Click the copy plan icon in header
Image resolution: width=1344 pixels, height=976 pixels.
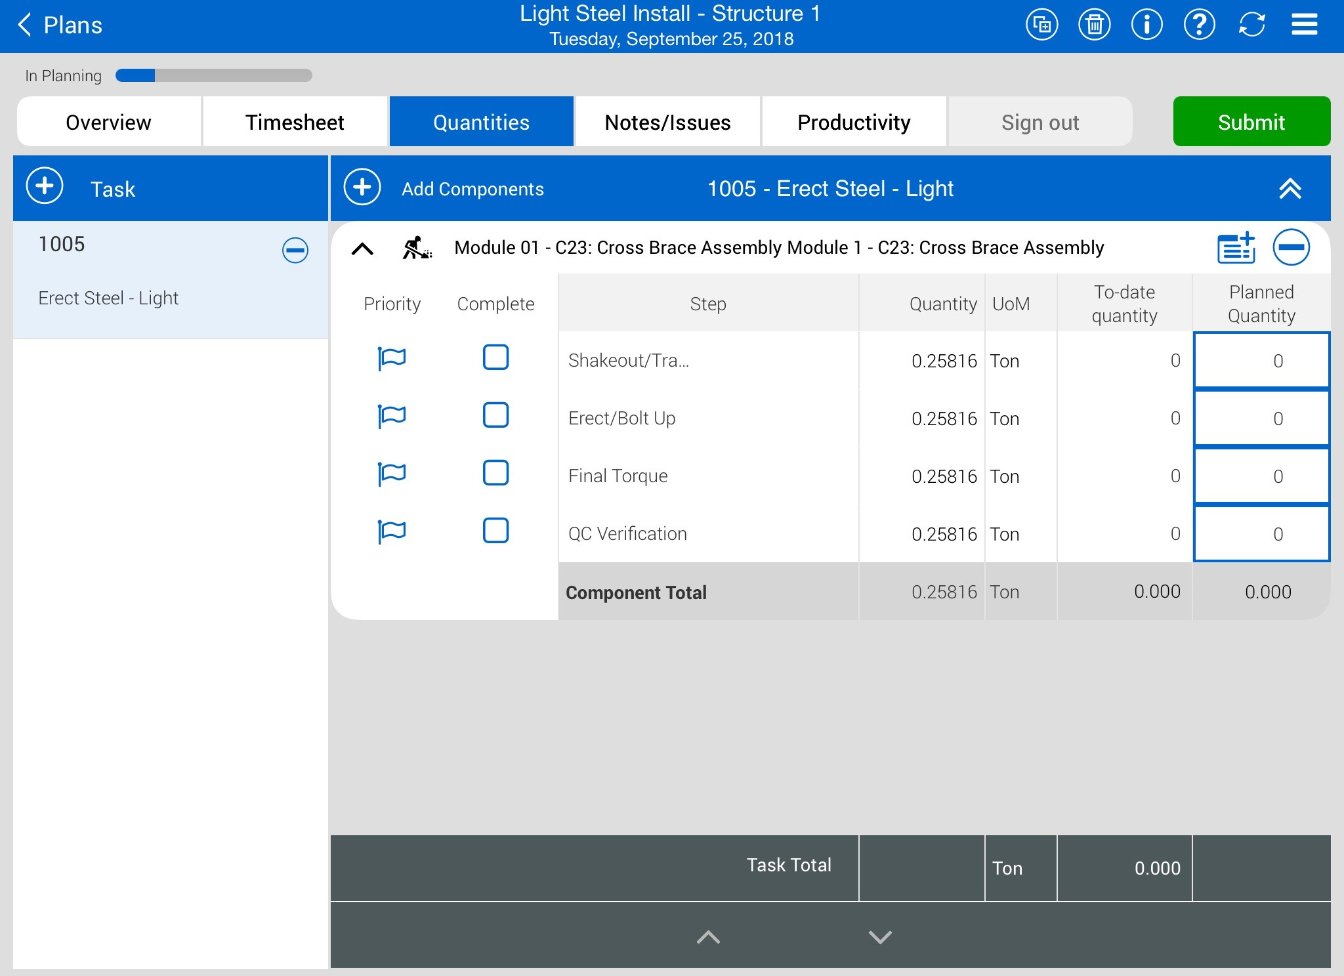pyautogui.click(x=1042, y=24)
